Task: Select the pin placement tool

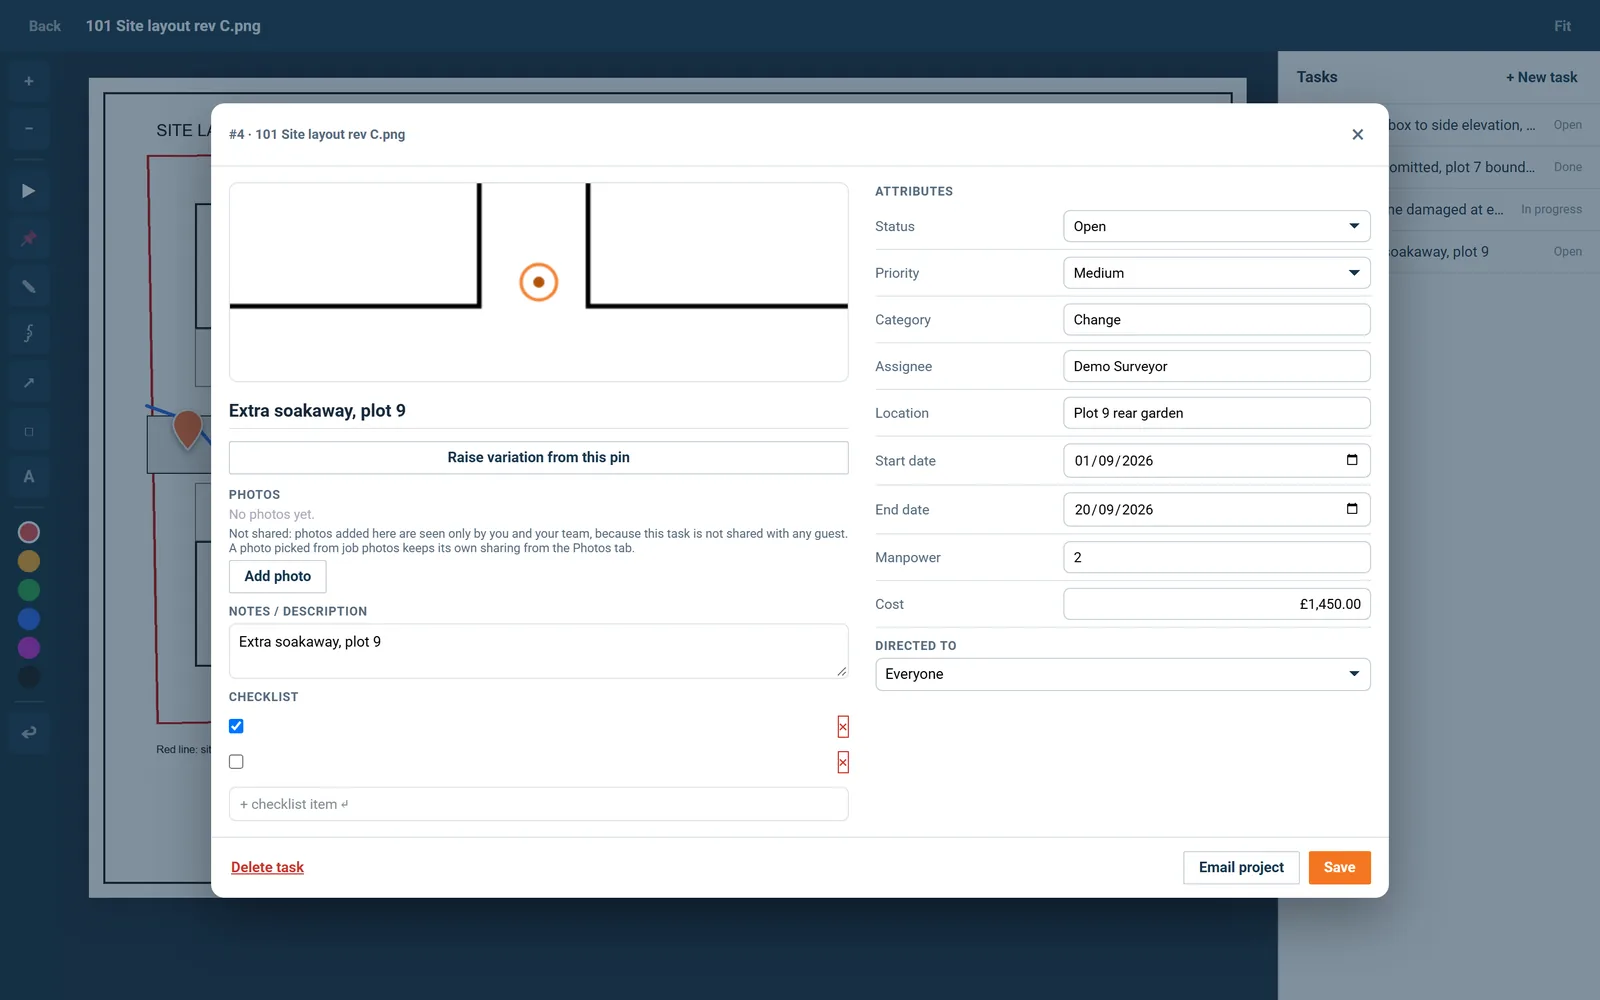Action: [29, 238]
